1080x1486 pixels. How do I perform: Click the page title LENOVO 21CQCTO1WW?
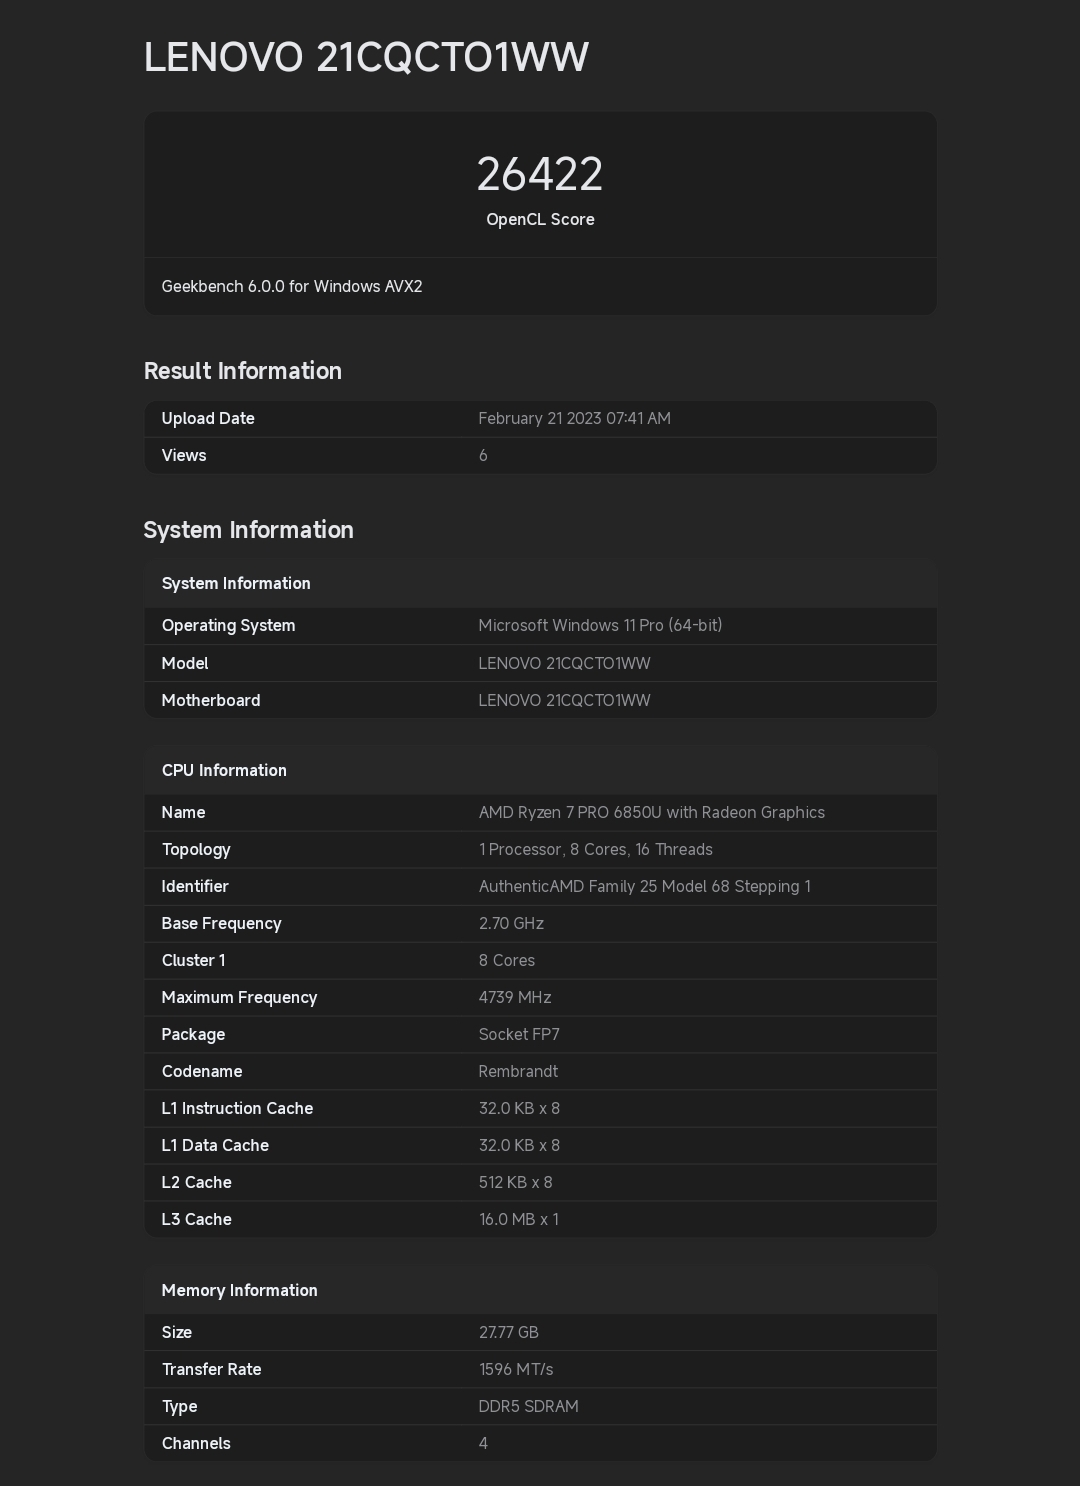(x=366, y=57)
